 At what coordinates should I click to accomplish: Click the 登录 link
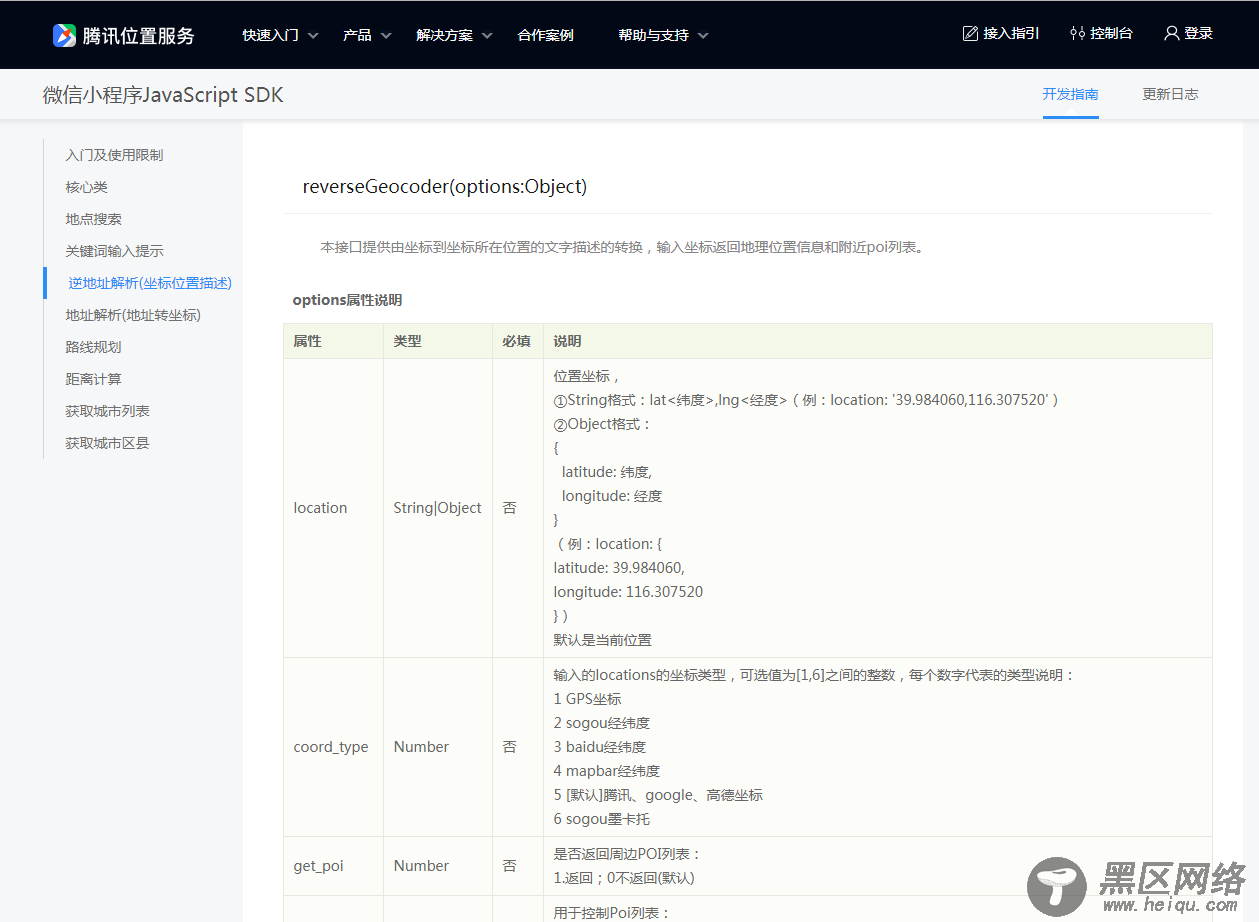[x=1199, y=34]
